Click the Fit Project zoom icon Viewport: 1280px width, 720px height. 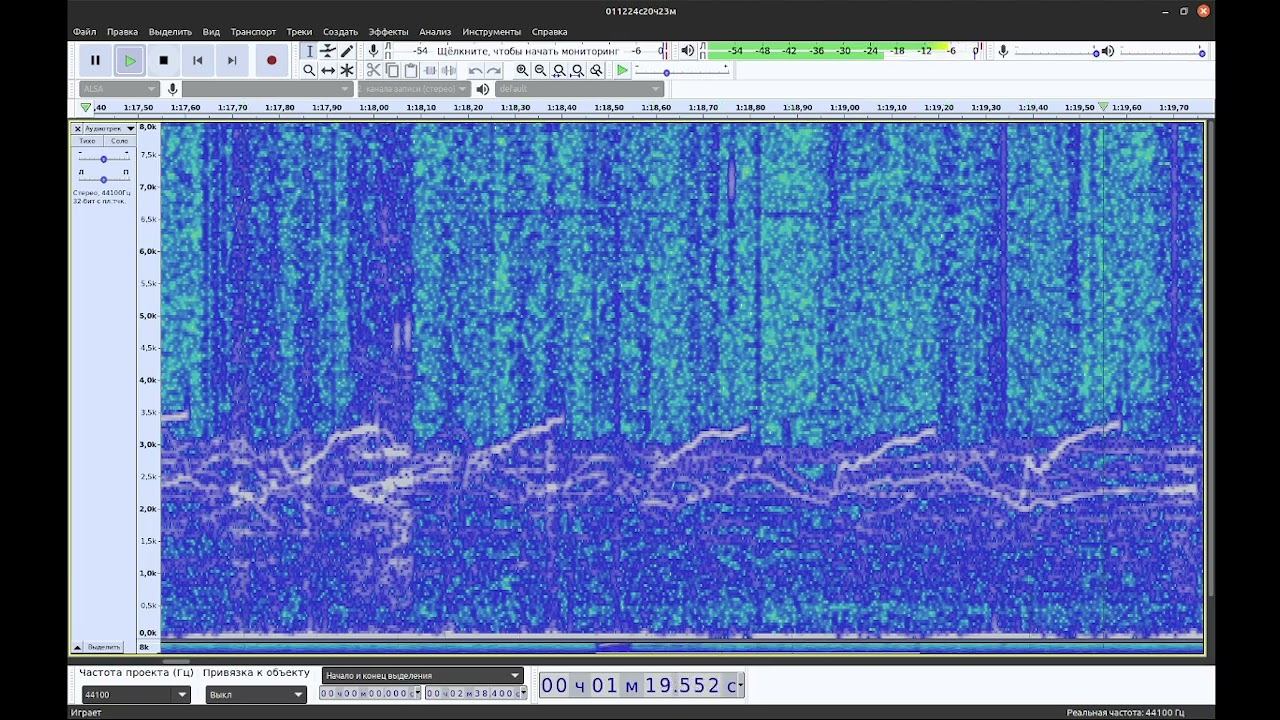578,70
